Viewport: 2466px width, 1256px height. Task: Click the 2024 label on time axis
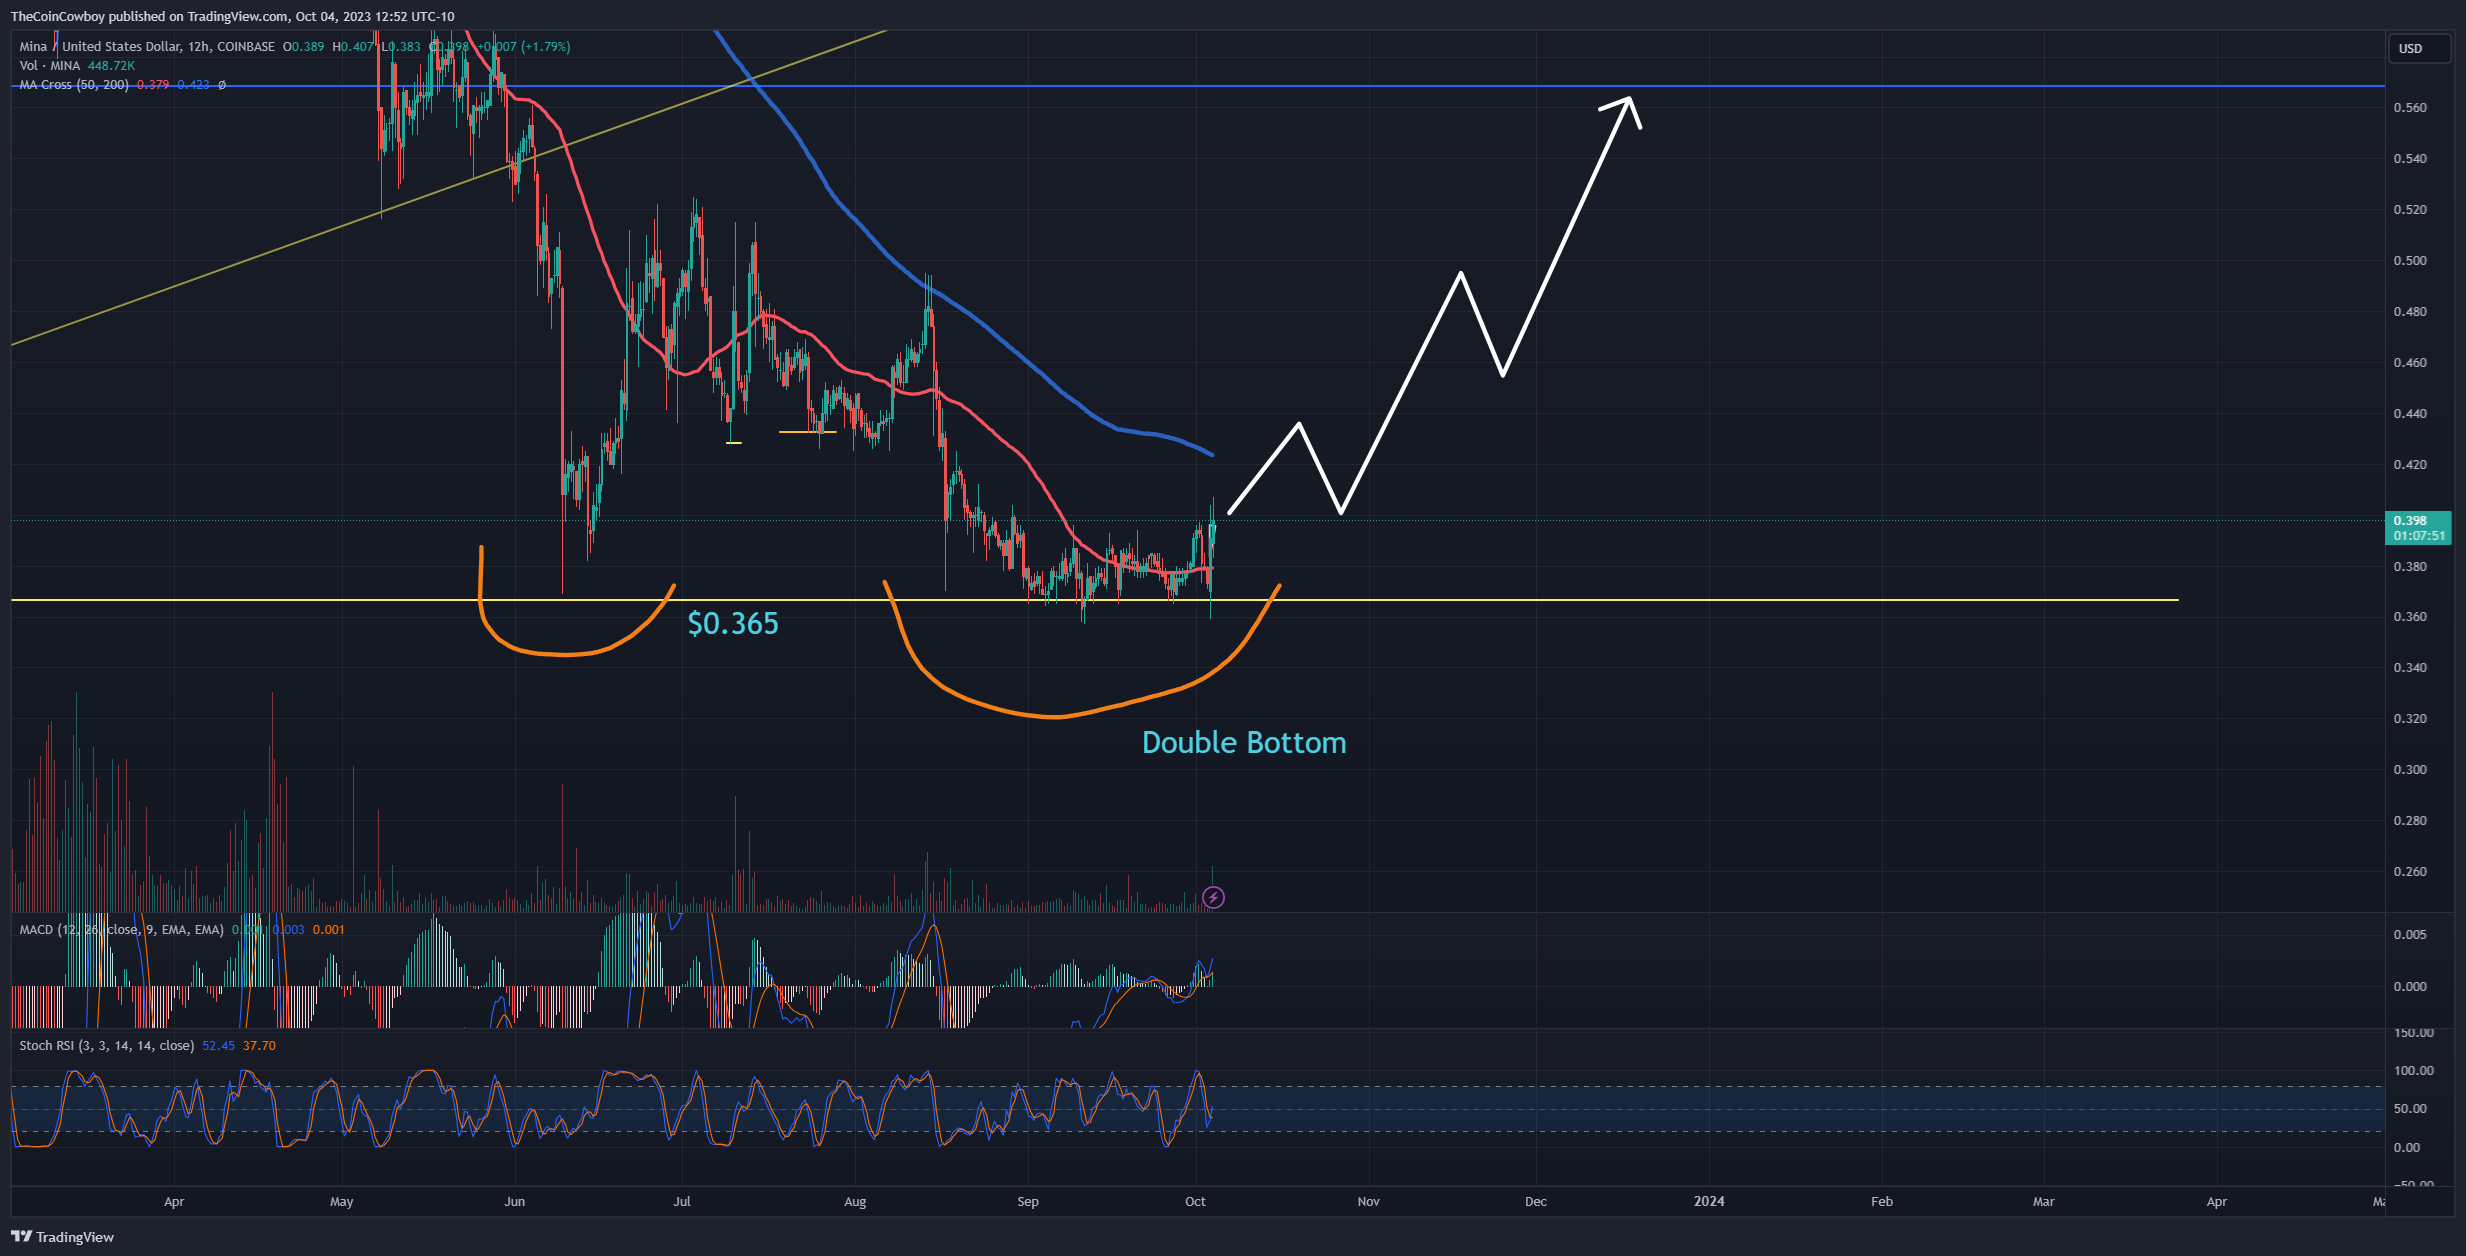1709,1201
